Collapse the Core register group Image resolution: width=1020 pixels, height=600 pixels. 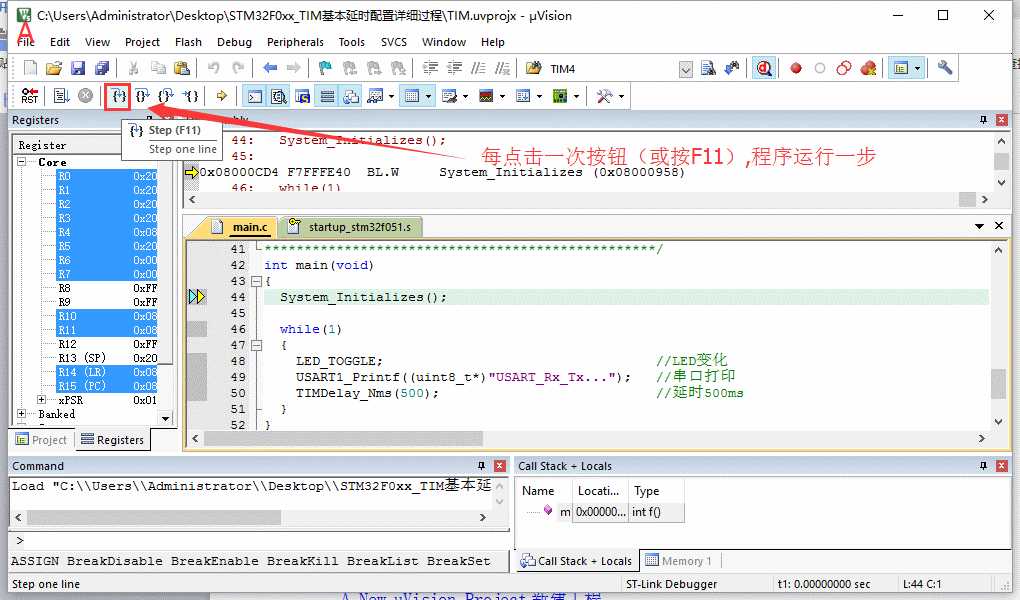tap(21, 161)
